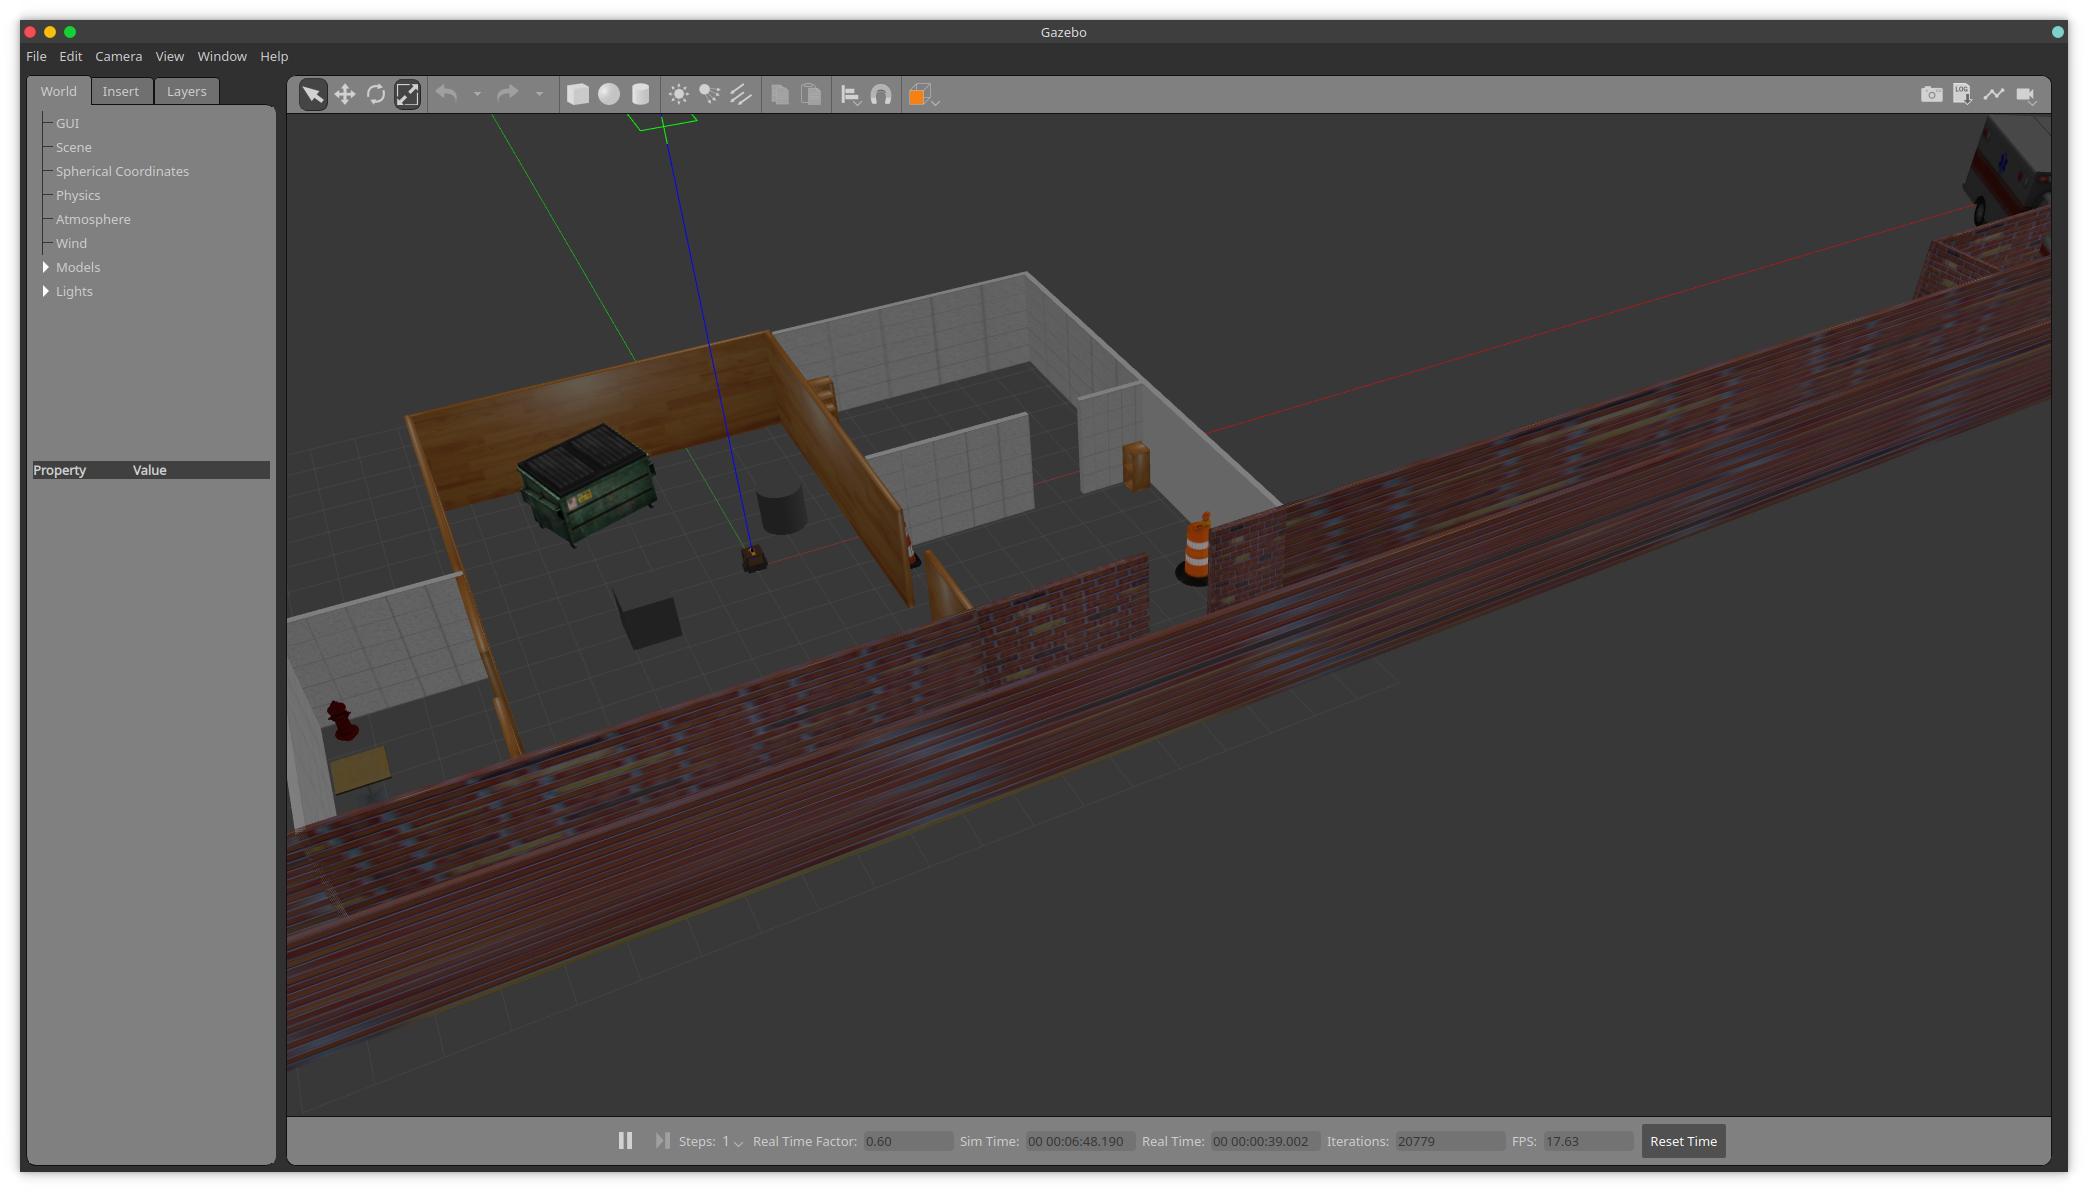Click the Insert tab
The image size is (2088, 1192).
[119, 90]
